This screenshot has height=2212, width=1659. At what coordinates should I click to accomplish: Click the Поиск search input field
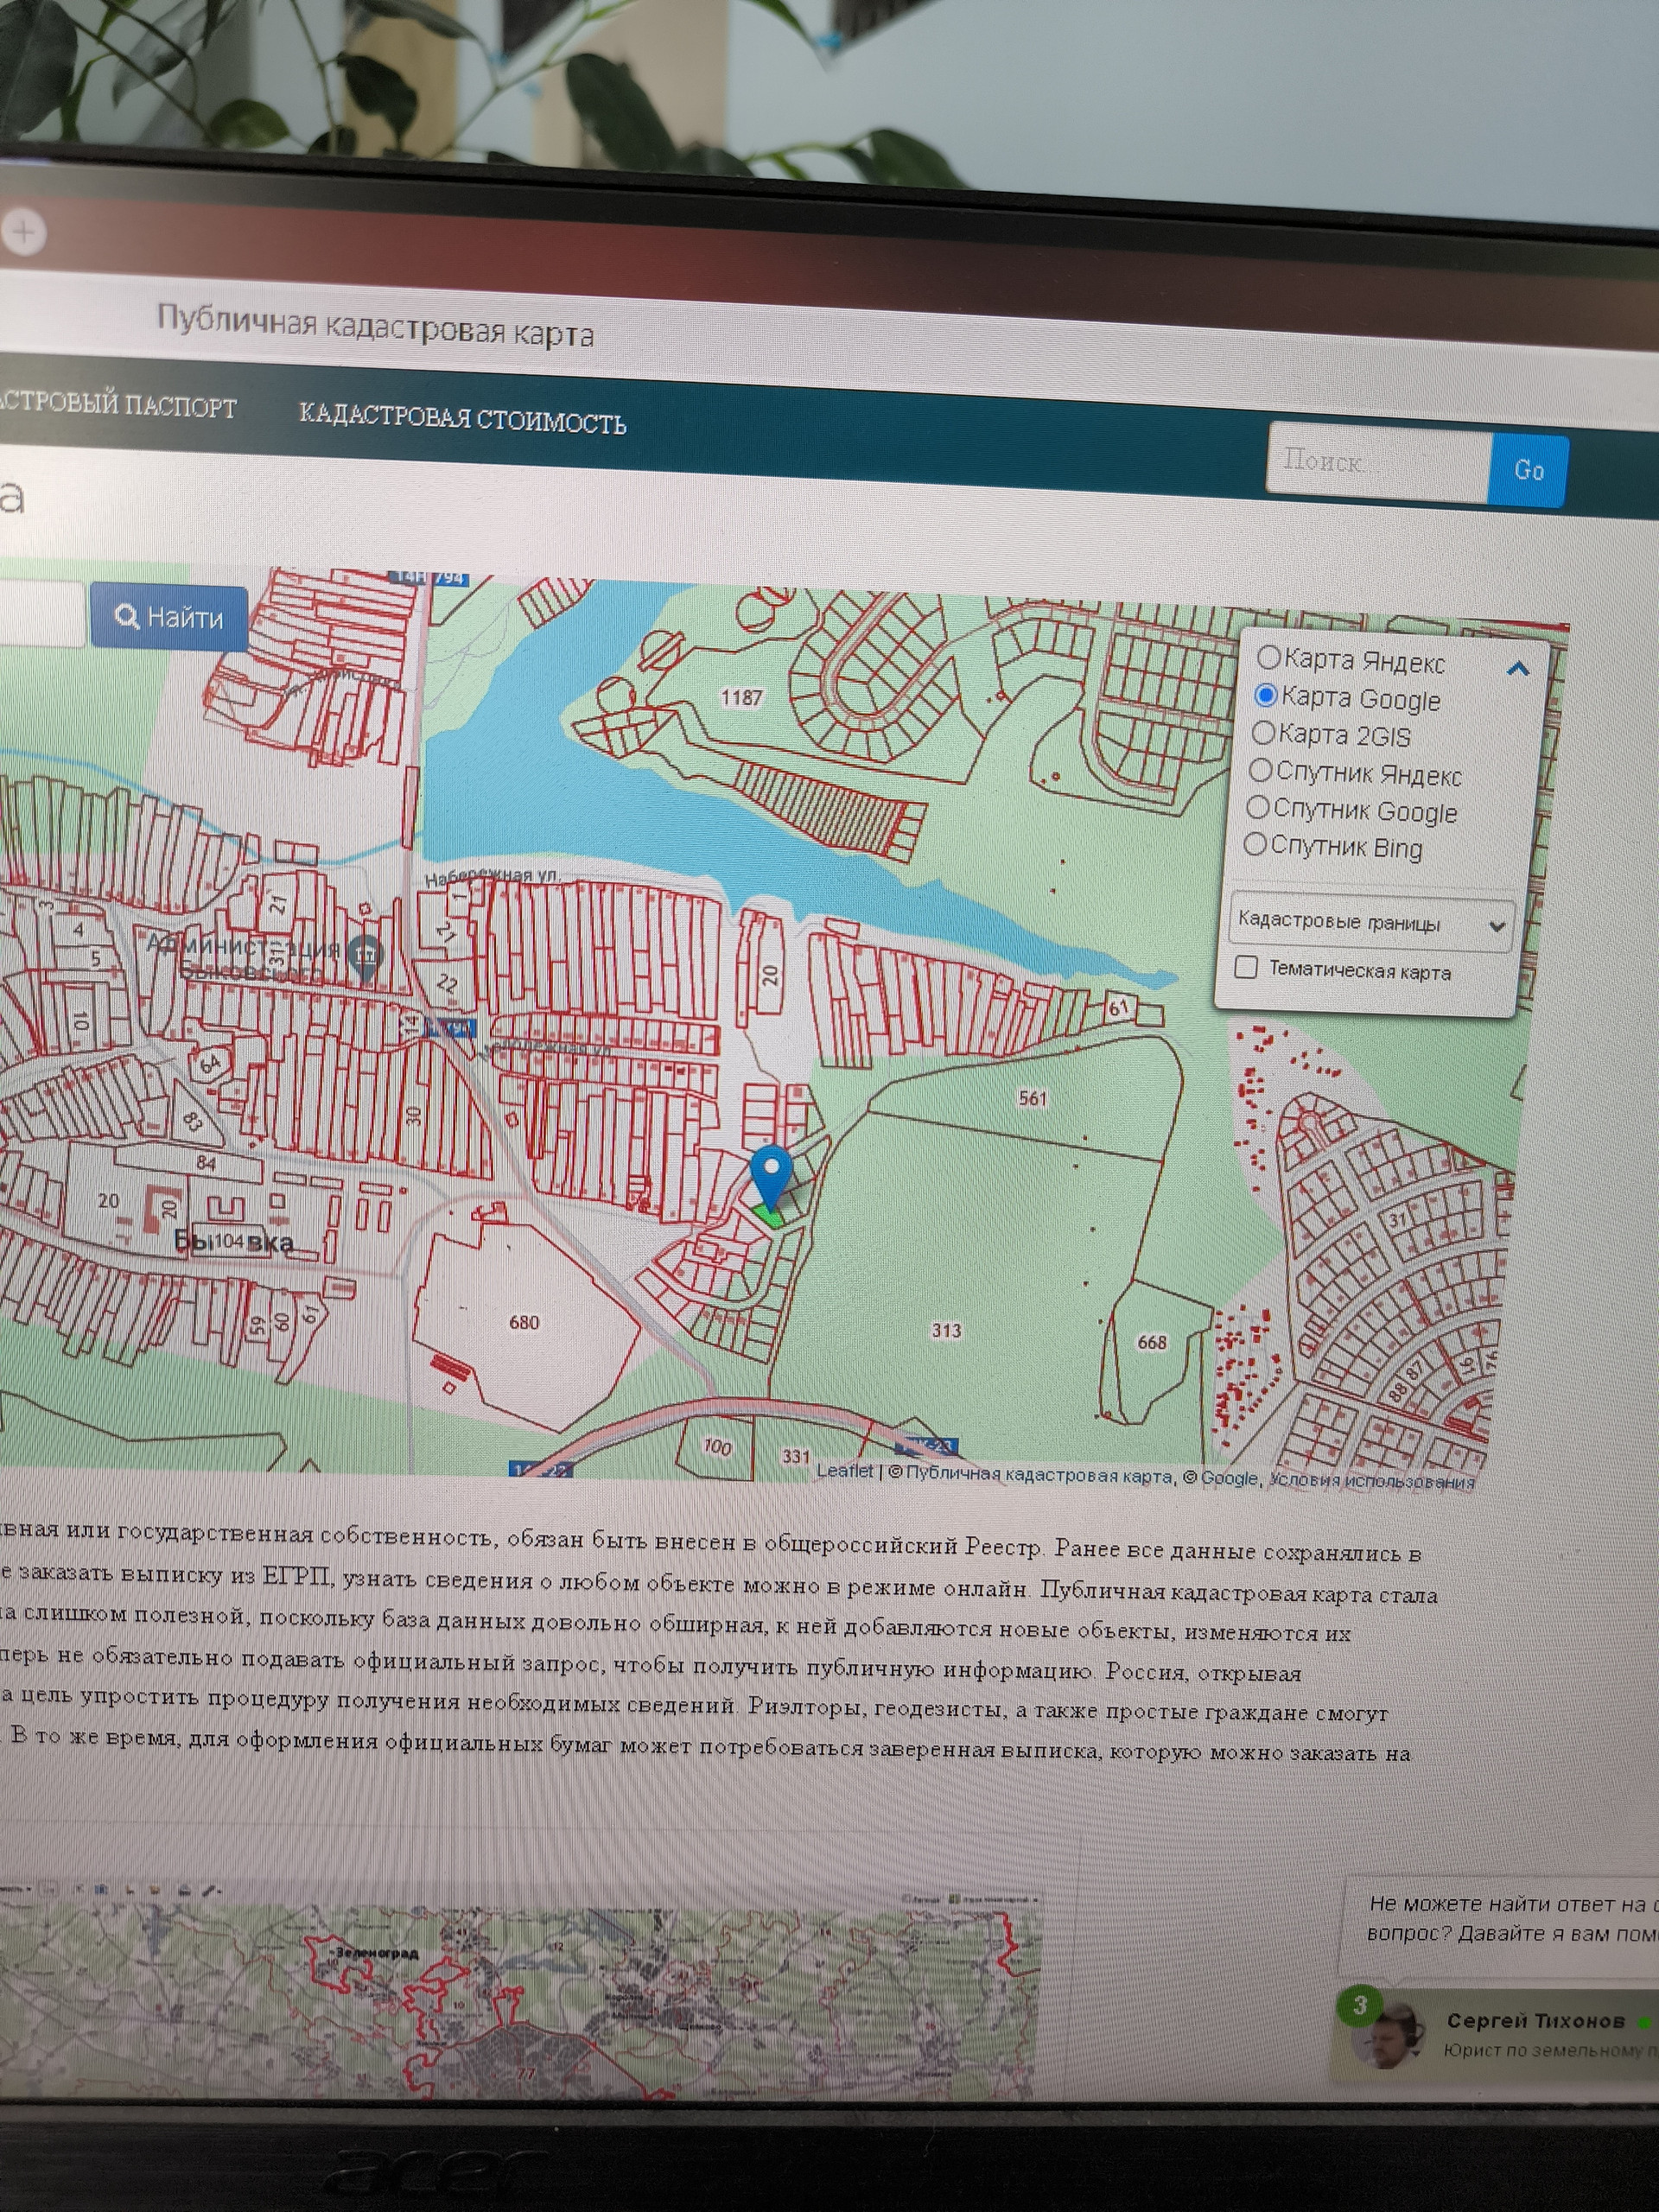[1378, 462]
